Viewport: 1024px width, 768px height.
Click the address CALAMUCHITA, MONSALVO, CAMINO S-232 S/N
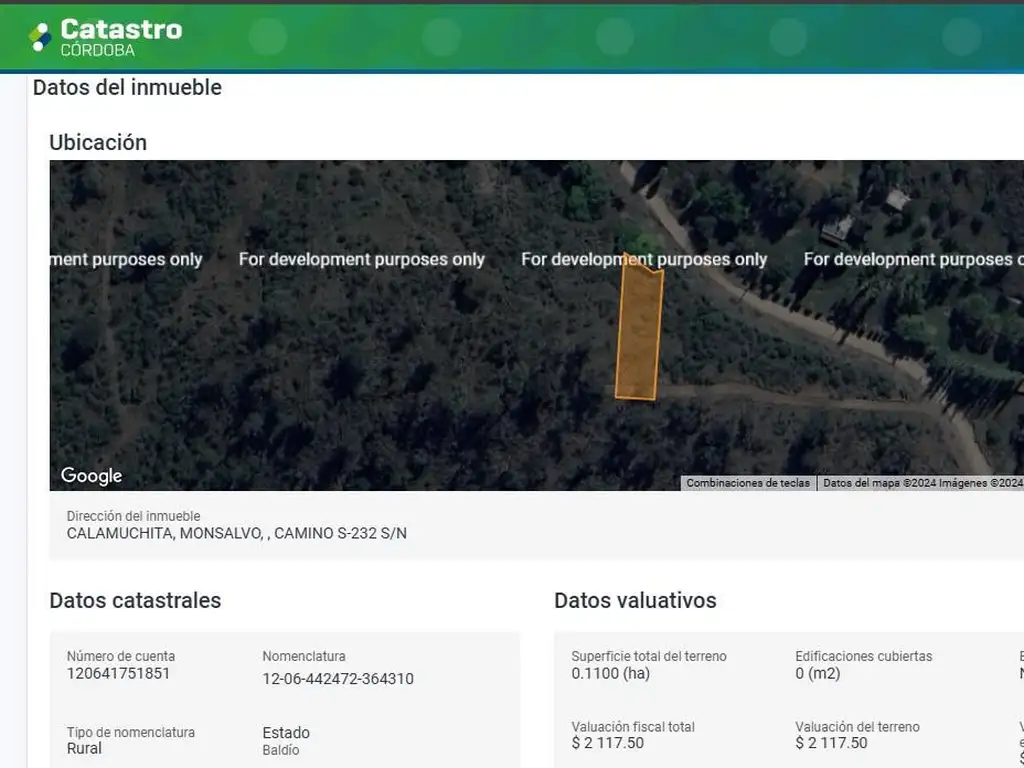click(x=236, y=533)
